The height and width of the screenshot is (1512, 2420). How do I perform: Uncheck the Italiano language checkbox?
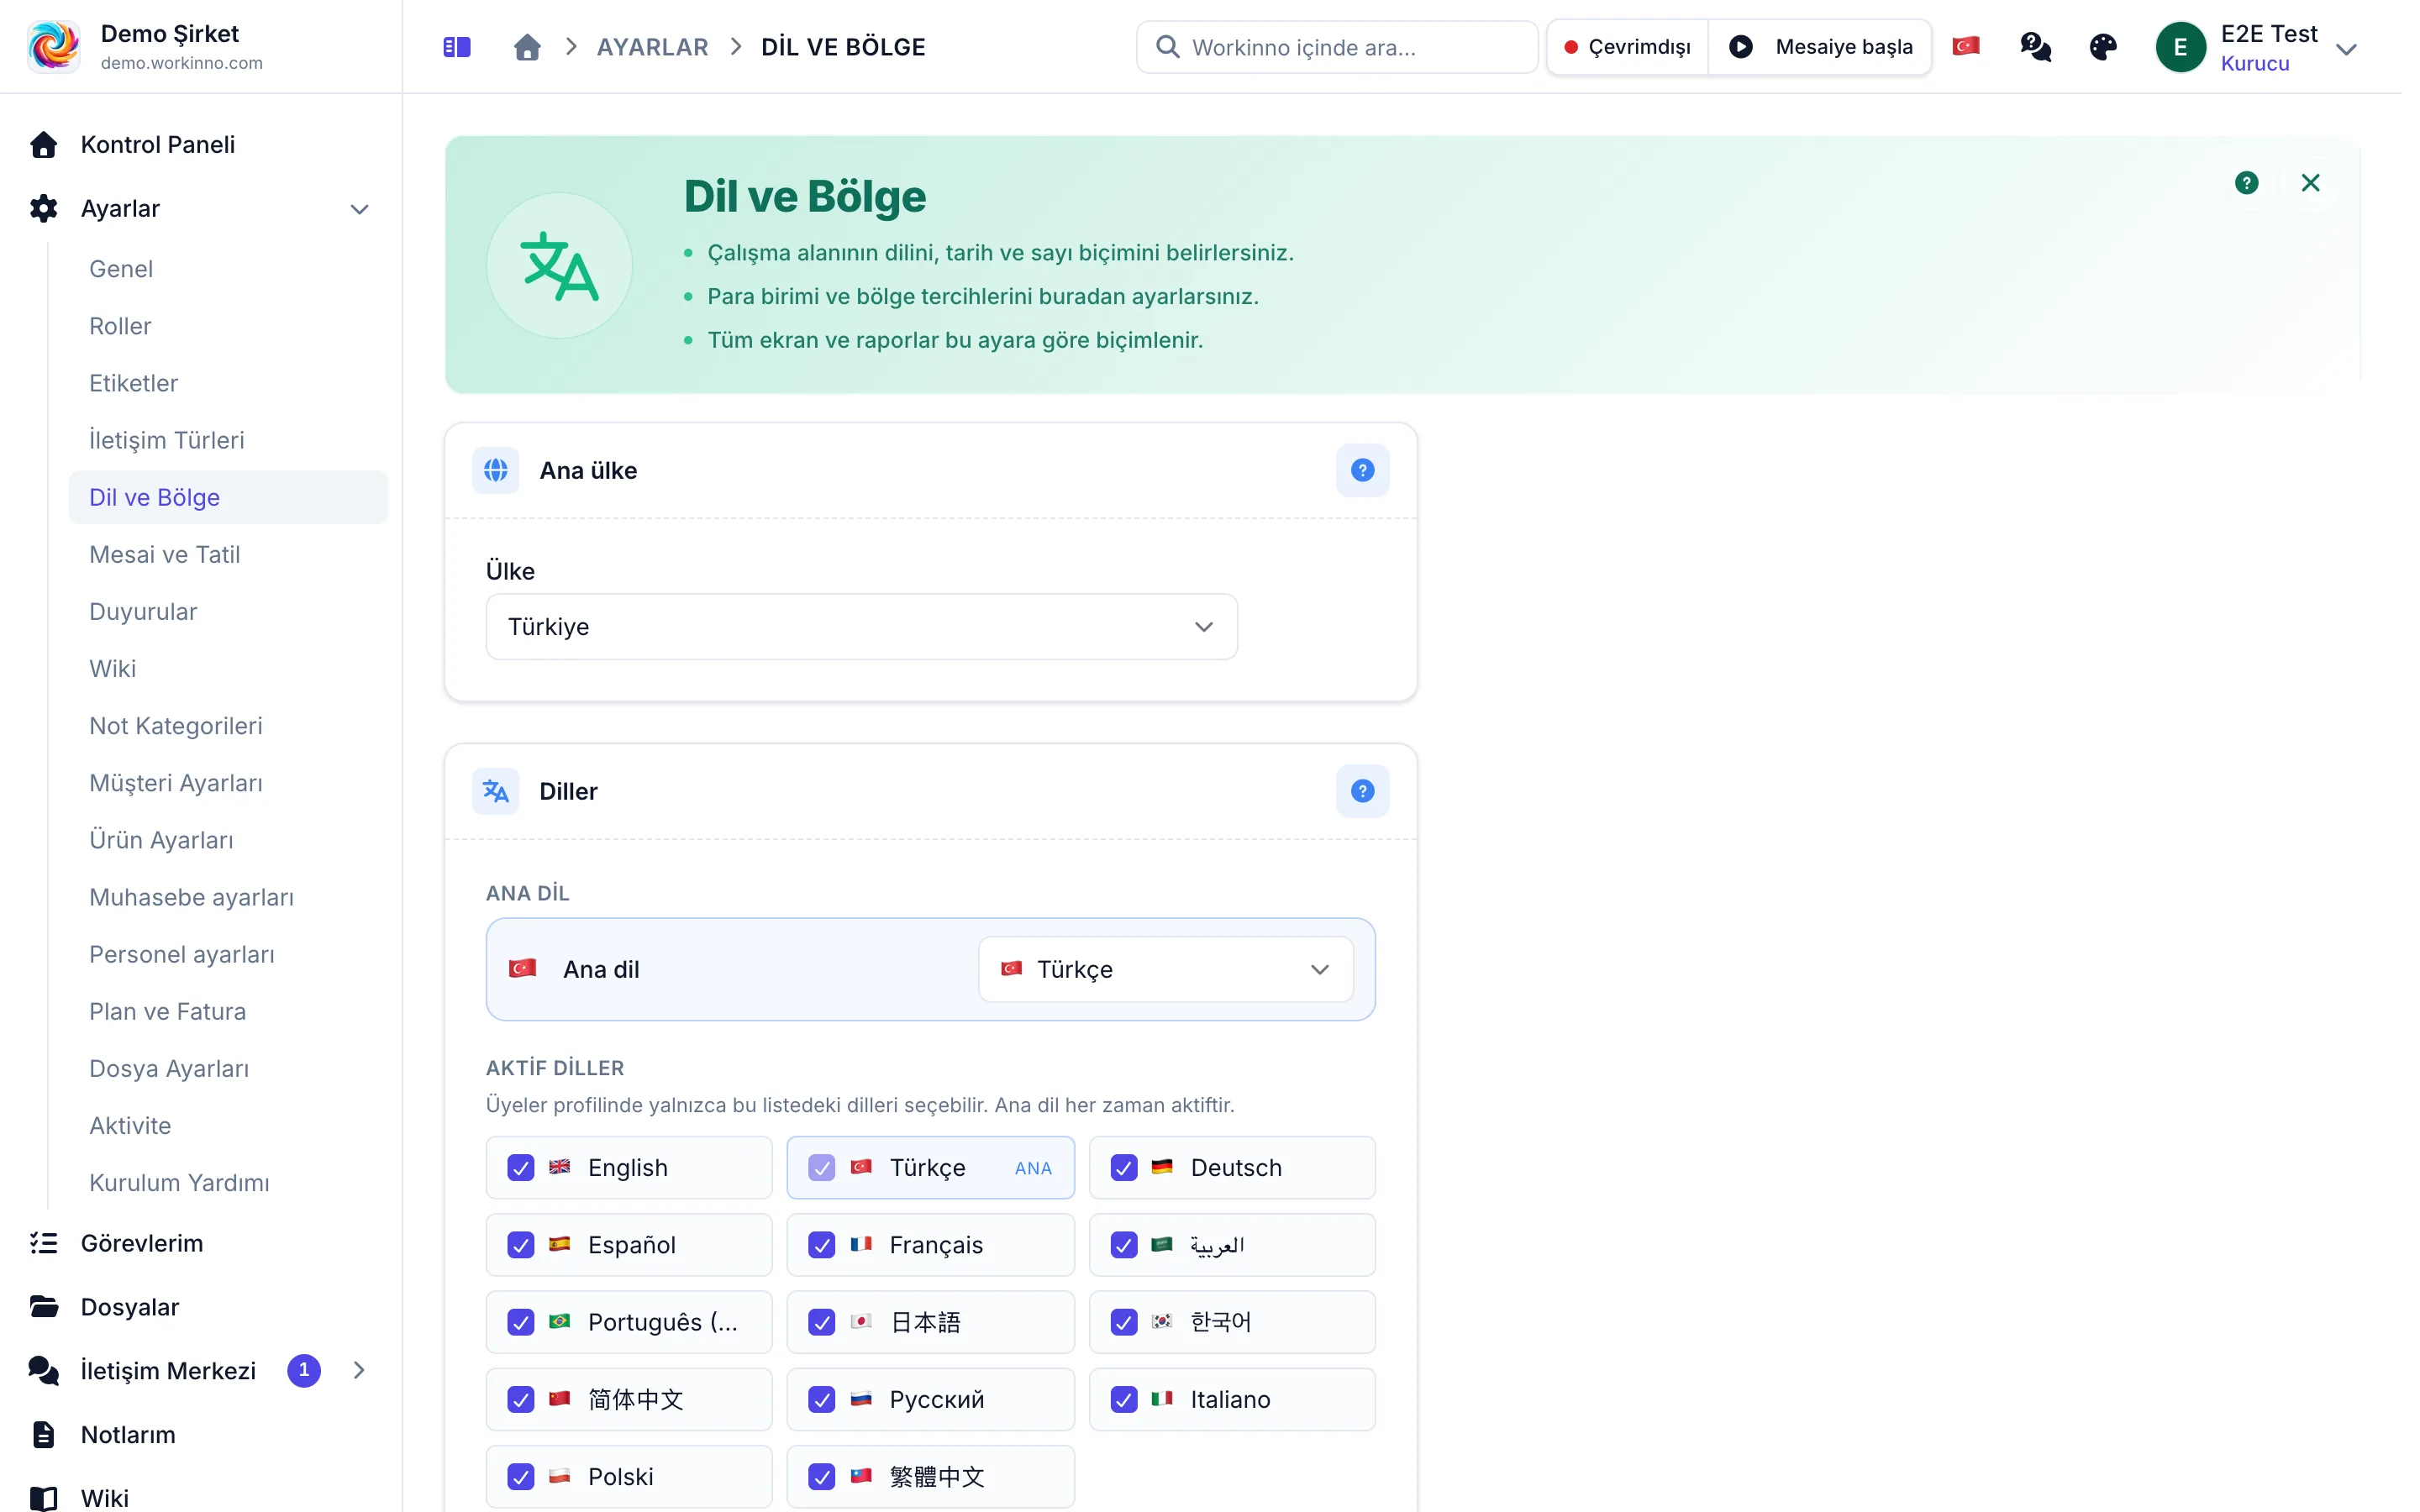coord(1124,1399)
